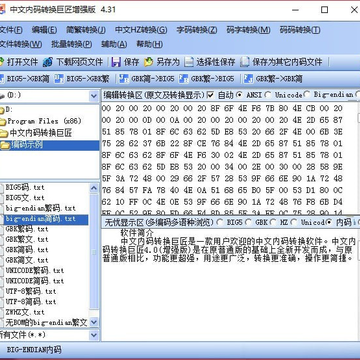Open the 文件转换(W) menu

pyautogui.click(x=21, y=44)
